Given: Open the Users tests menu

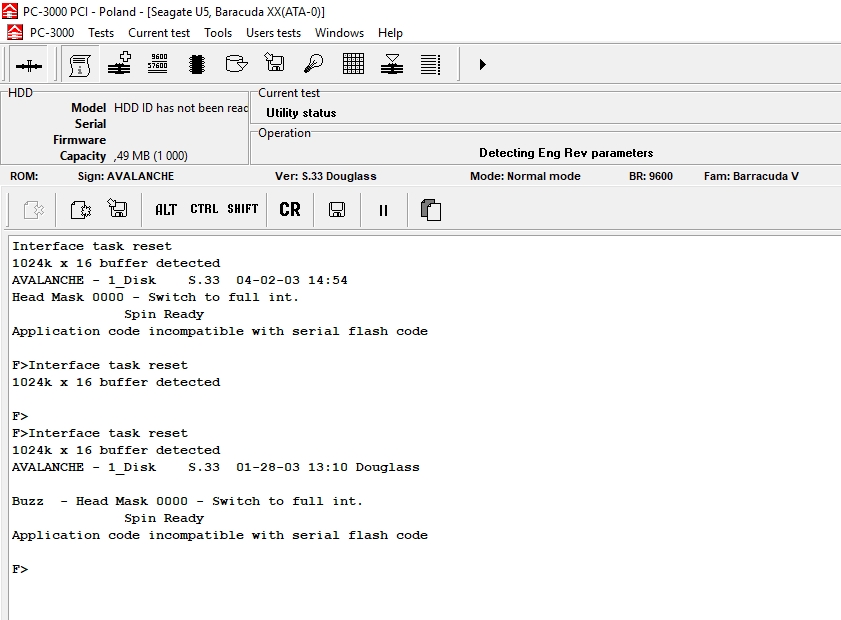Looking at the screenshot, I should click(x=273, y=33).
